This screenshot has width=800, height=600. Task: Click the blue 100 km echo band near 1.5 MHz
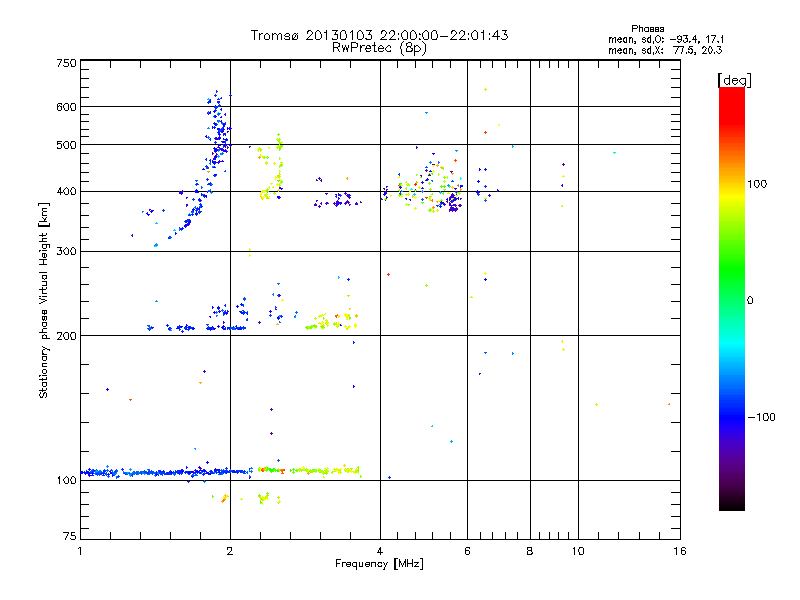[166, 472]
